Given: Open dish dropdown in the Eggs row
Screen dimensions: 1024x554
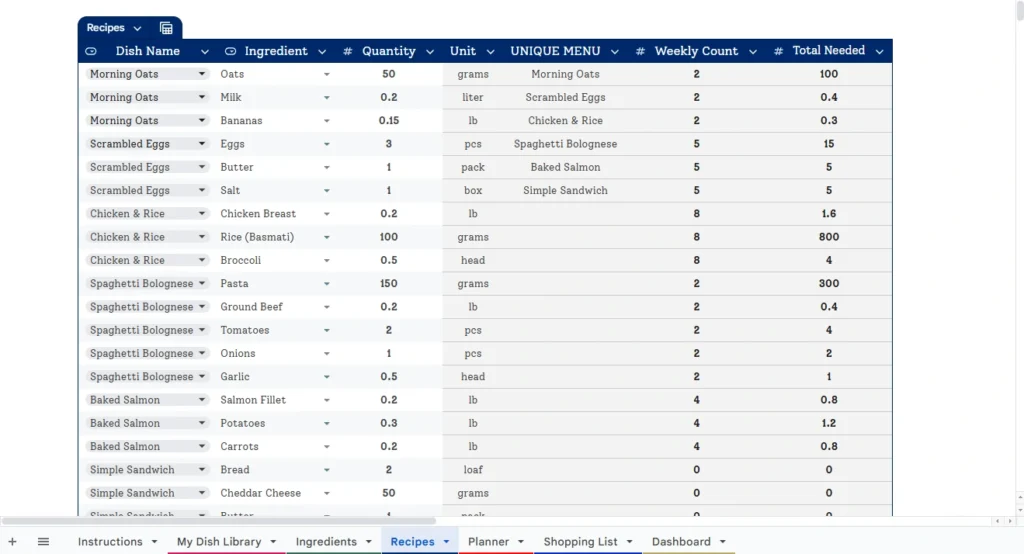Looking at the screenshot, I should (x=202, y=144).
